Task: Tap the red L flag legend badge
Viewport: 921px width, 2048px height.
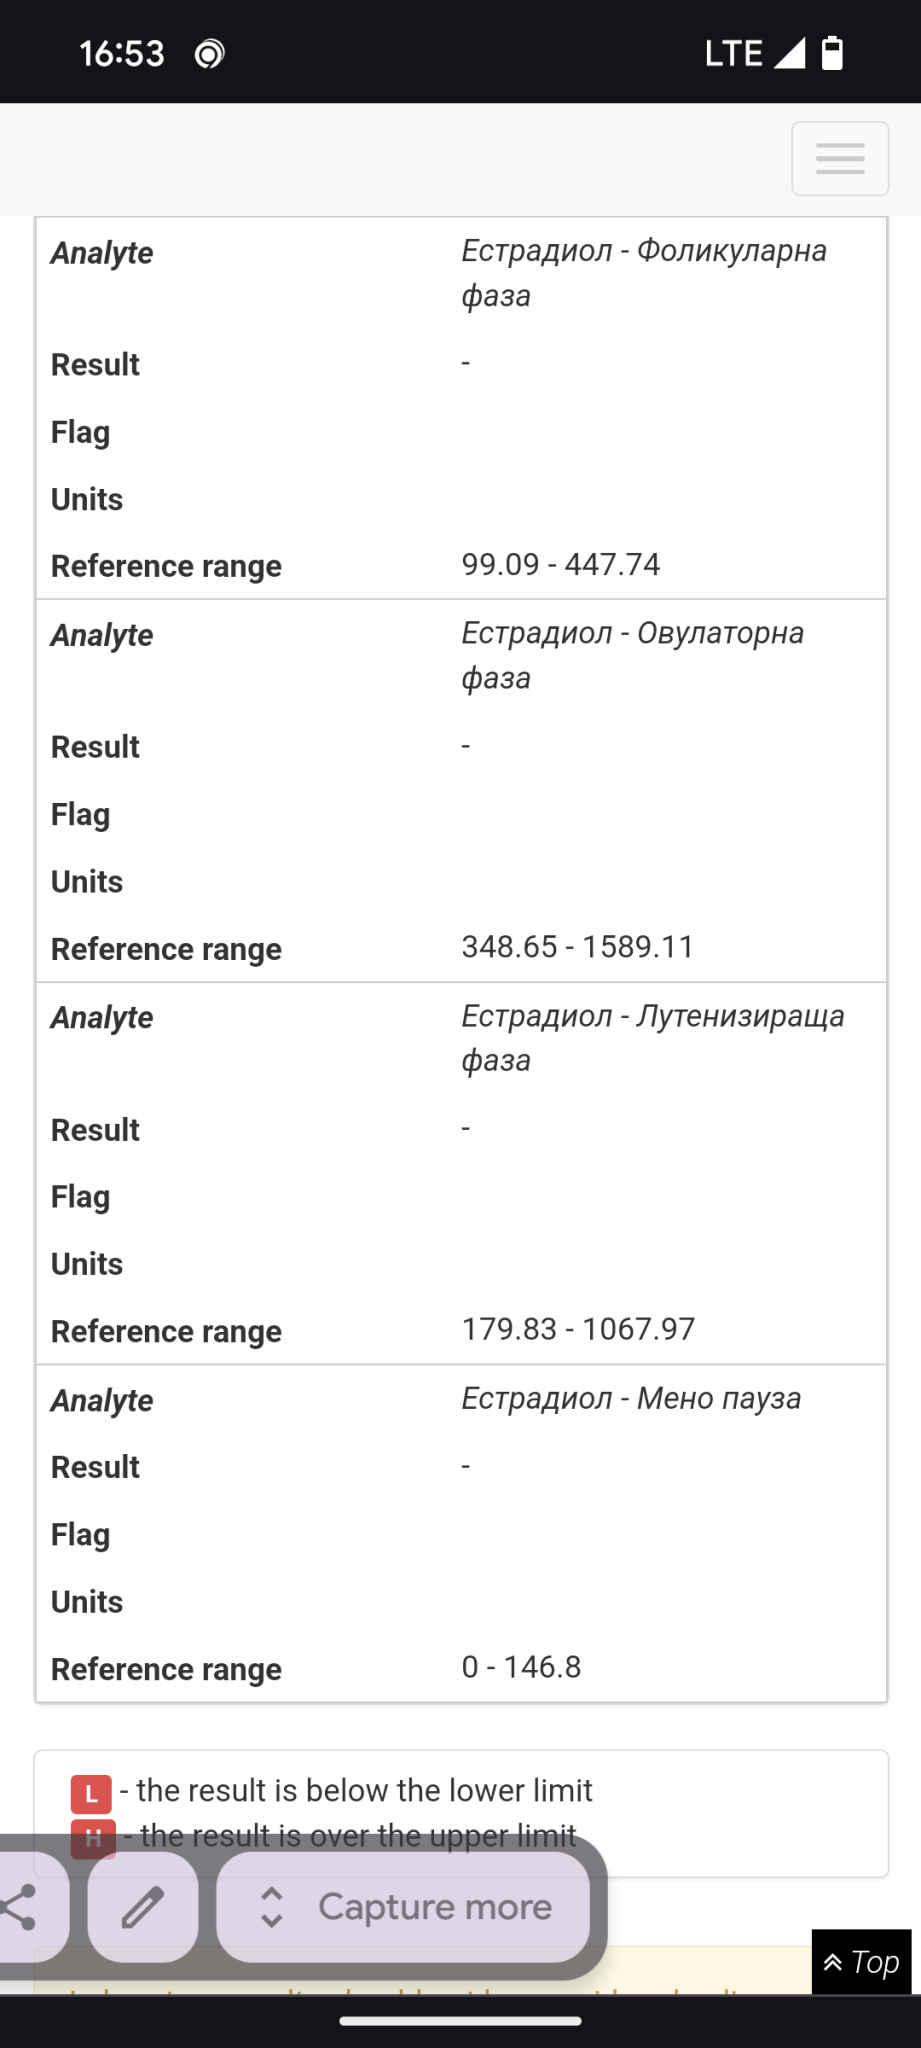Action: [x=91, y=1794]
